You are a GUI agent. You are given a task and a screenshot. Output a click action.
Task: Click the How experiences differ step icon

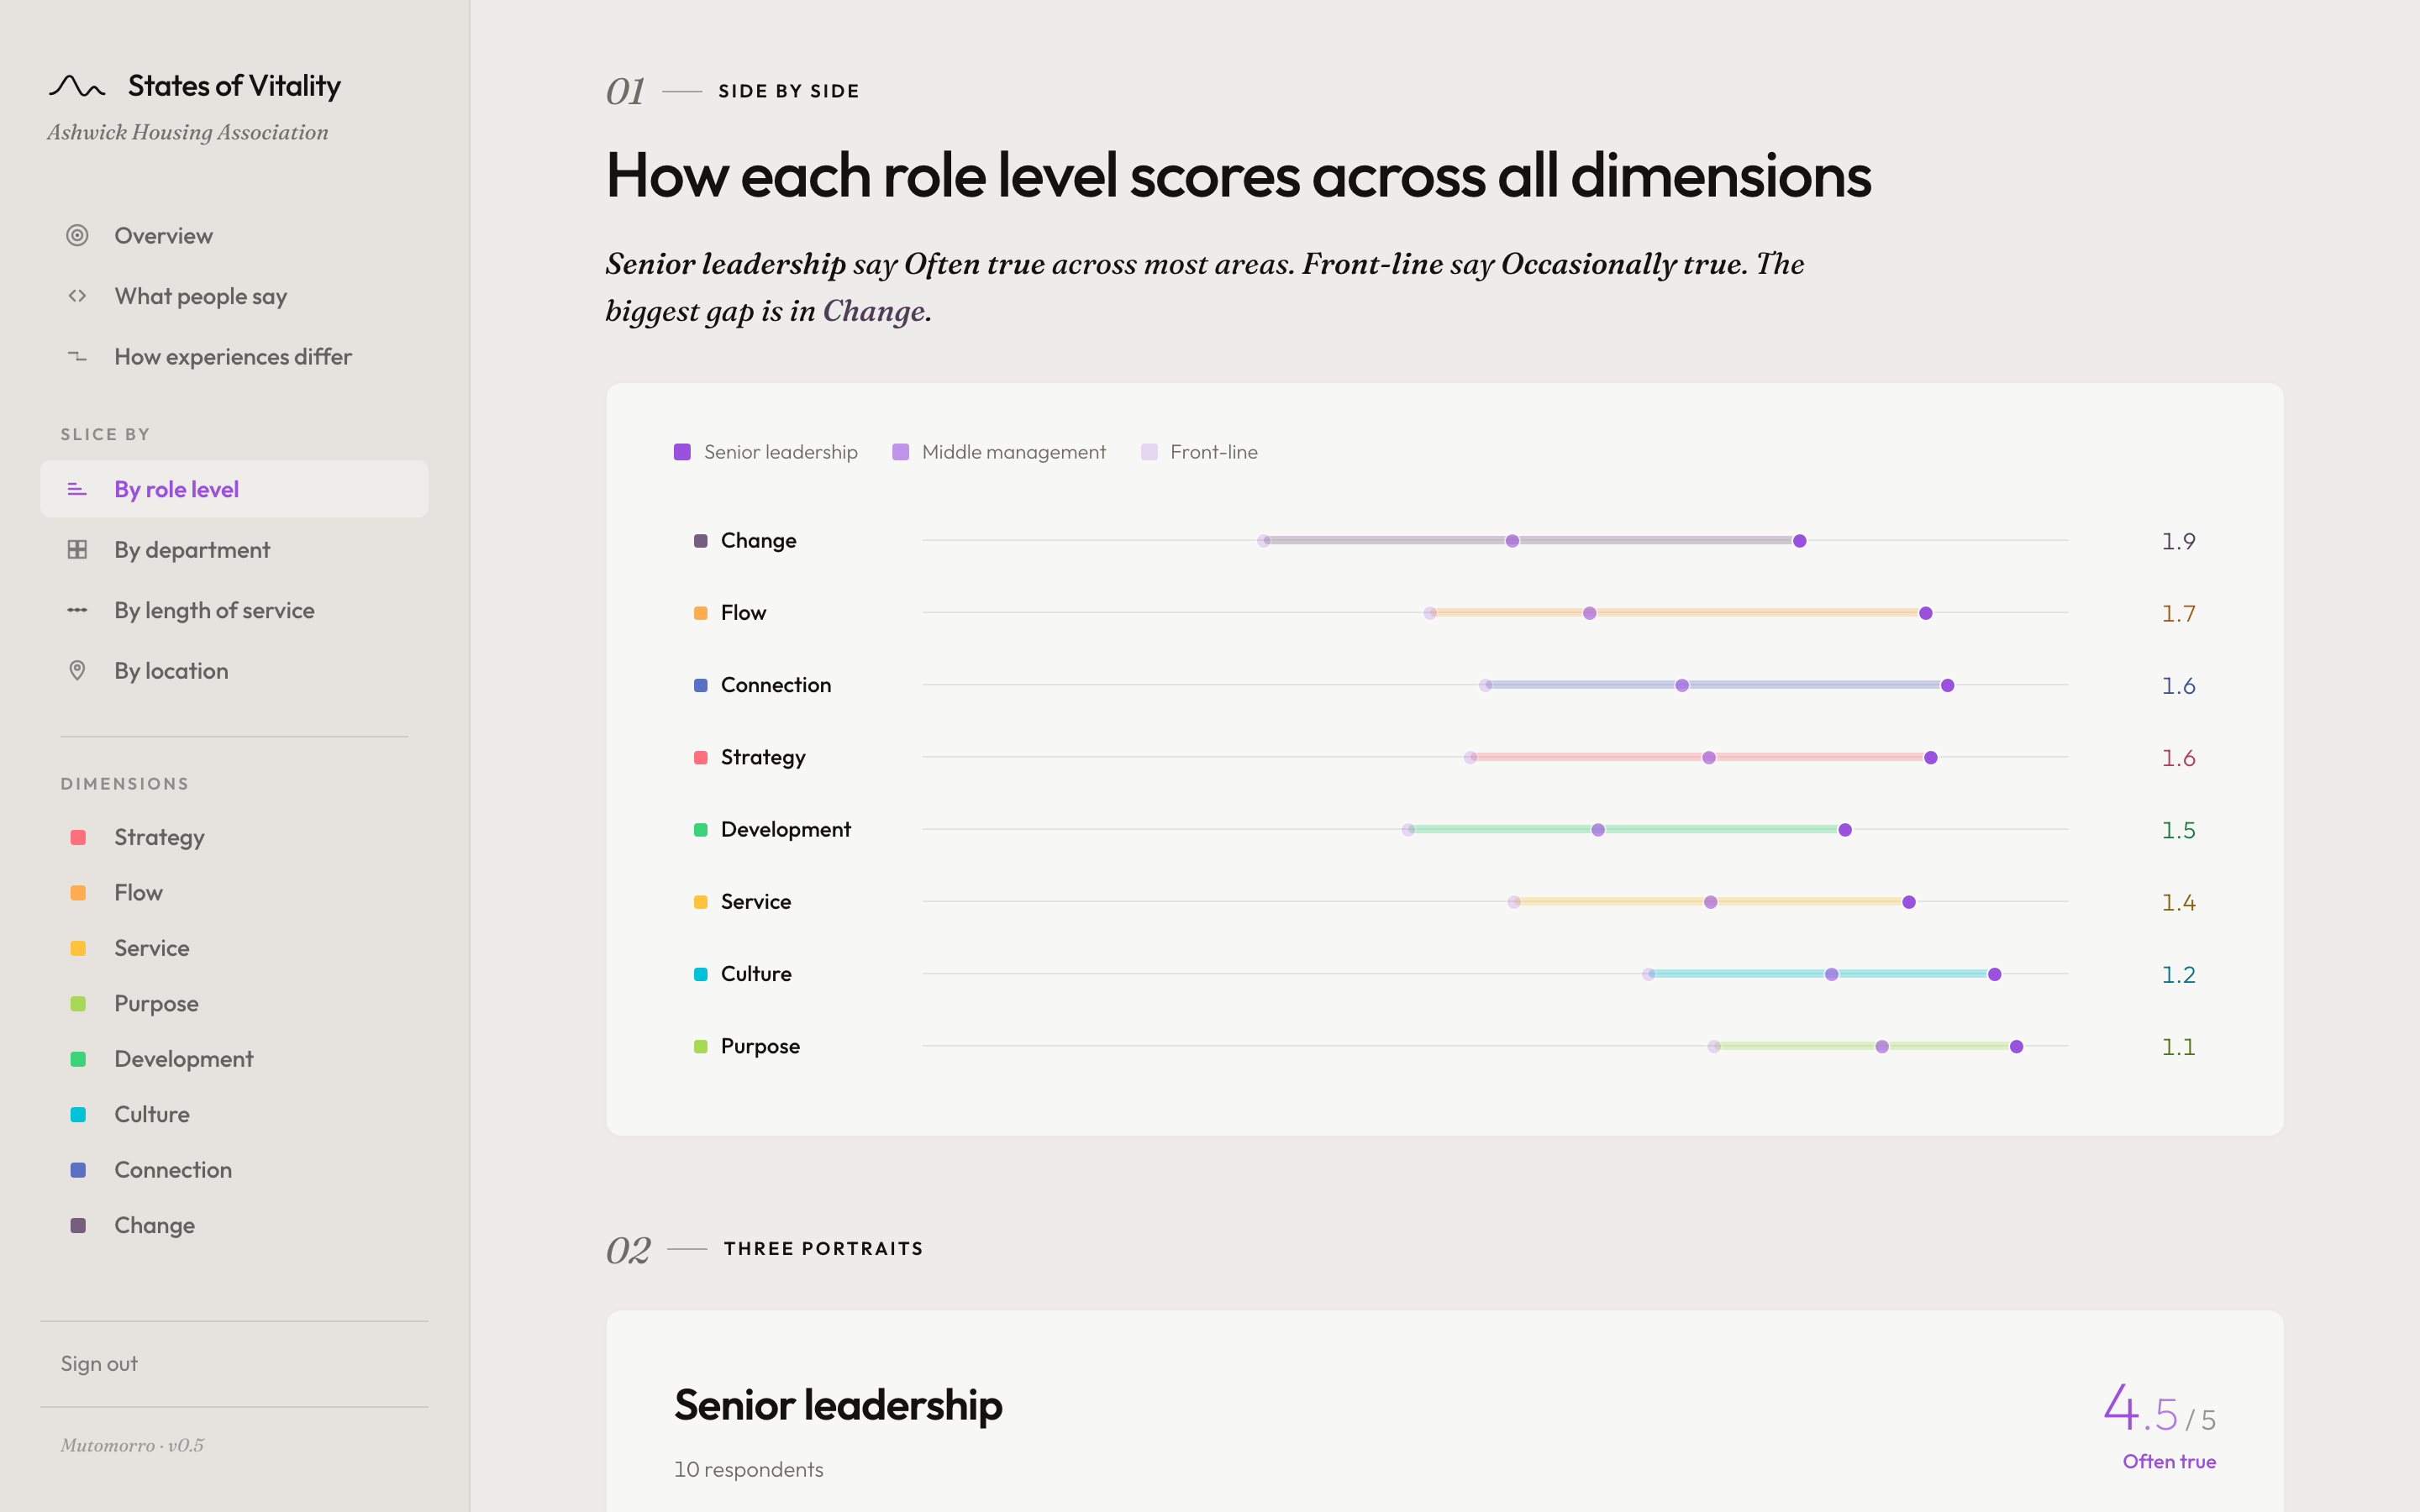click(x=77, y=357)
